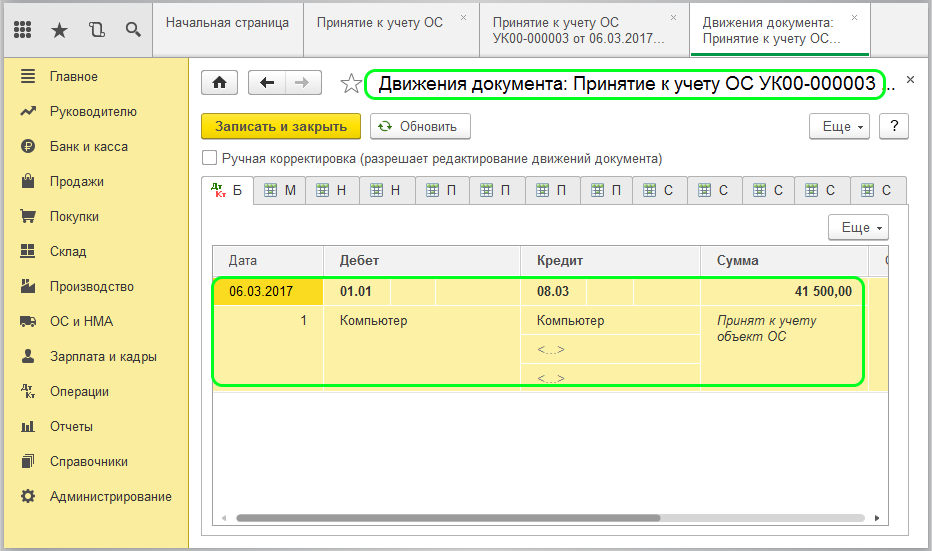
Task: Select debit account cell 01.01
Action: pos(357,291)
